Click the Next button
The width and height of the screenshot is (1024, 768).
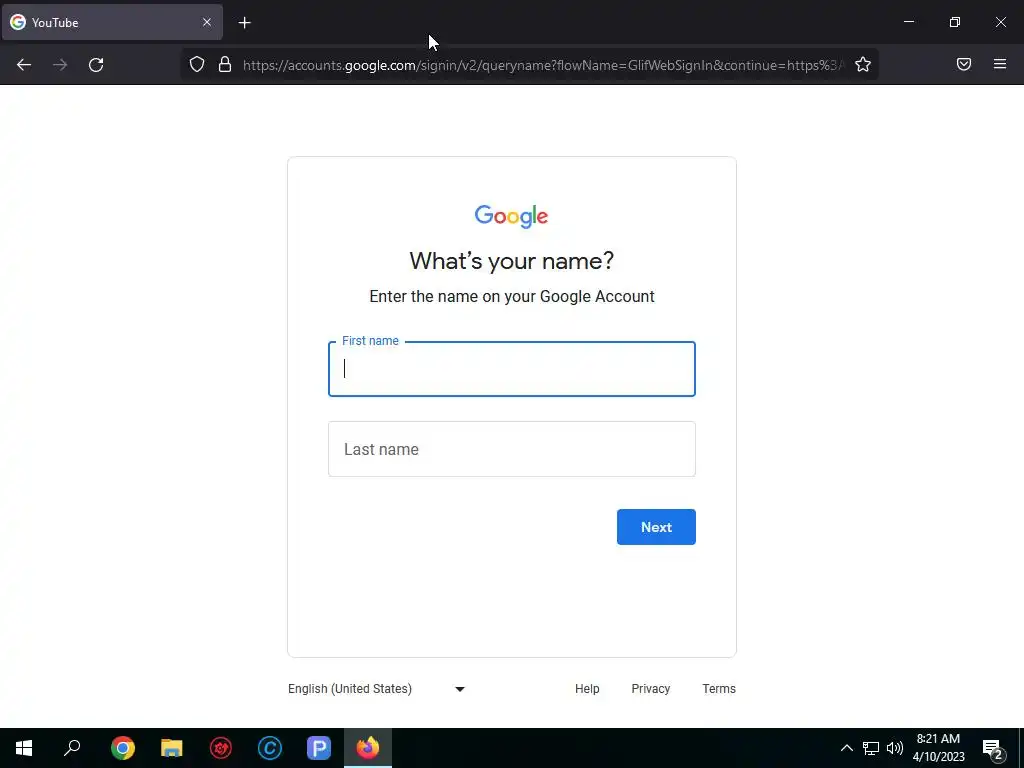(x=656, y=527)
